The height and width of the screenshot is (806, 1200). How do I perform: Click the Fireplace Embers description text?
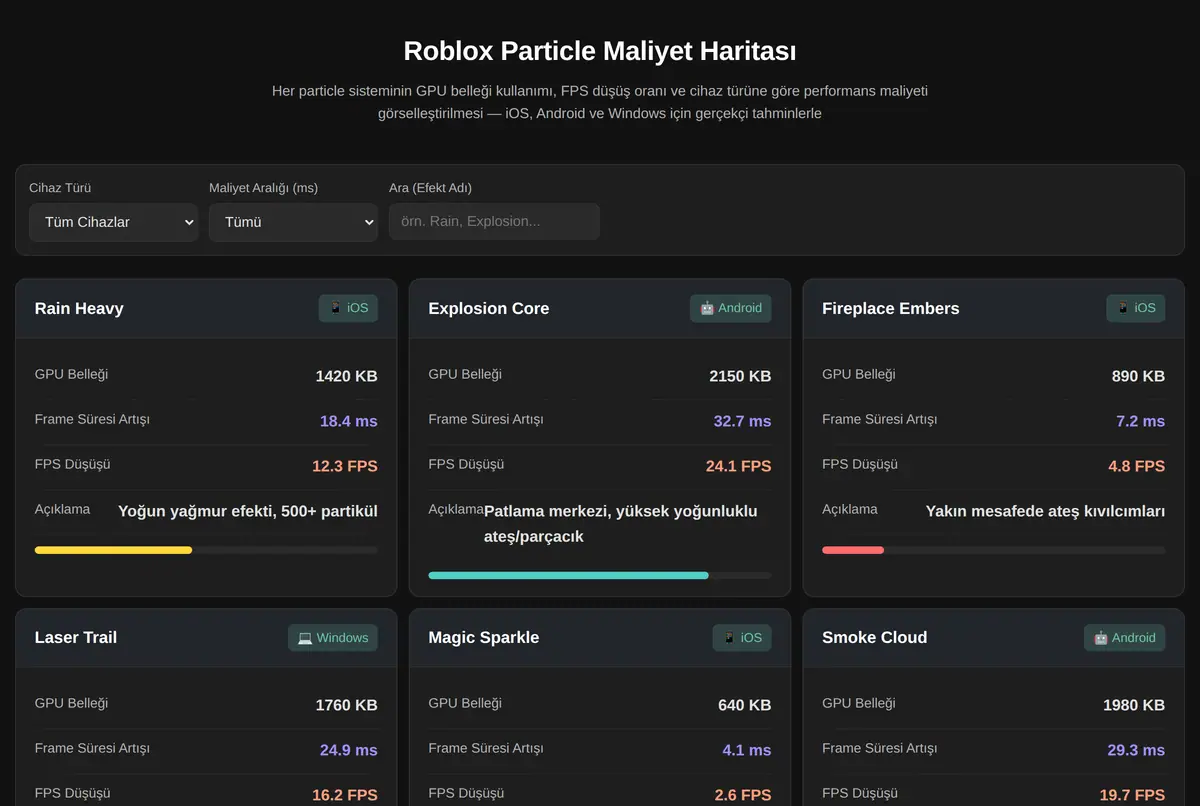(1045, 511)
